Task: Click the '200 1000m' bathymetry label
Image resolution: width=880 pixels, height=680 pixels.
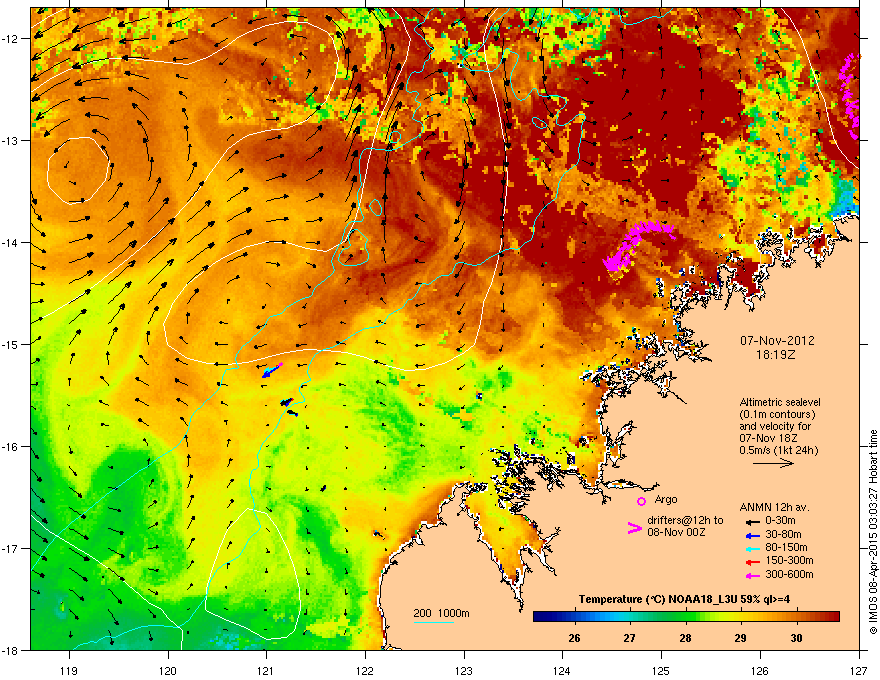Action: point(441,613)
